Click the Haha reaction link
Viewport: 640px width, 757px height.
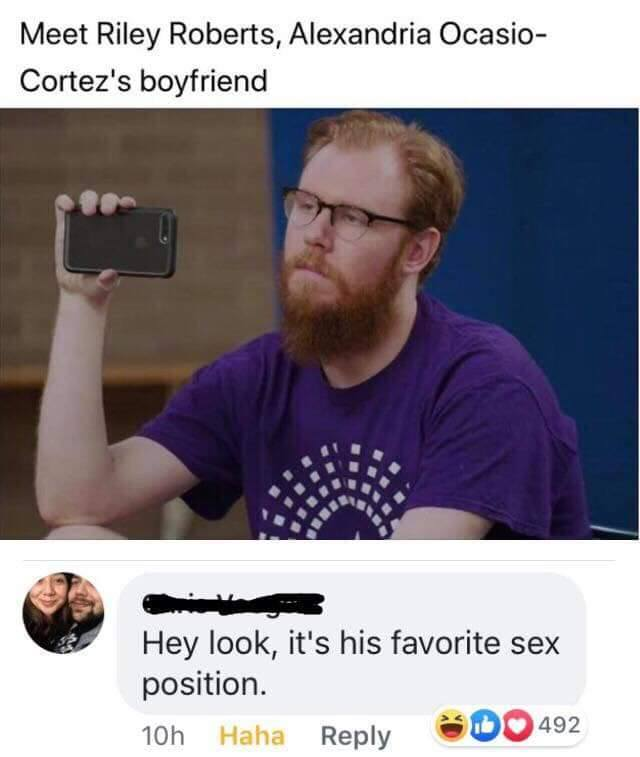pyautogui.click(x=251, y=736)
